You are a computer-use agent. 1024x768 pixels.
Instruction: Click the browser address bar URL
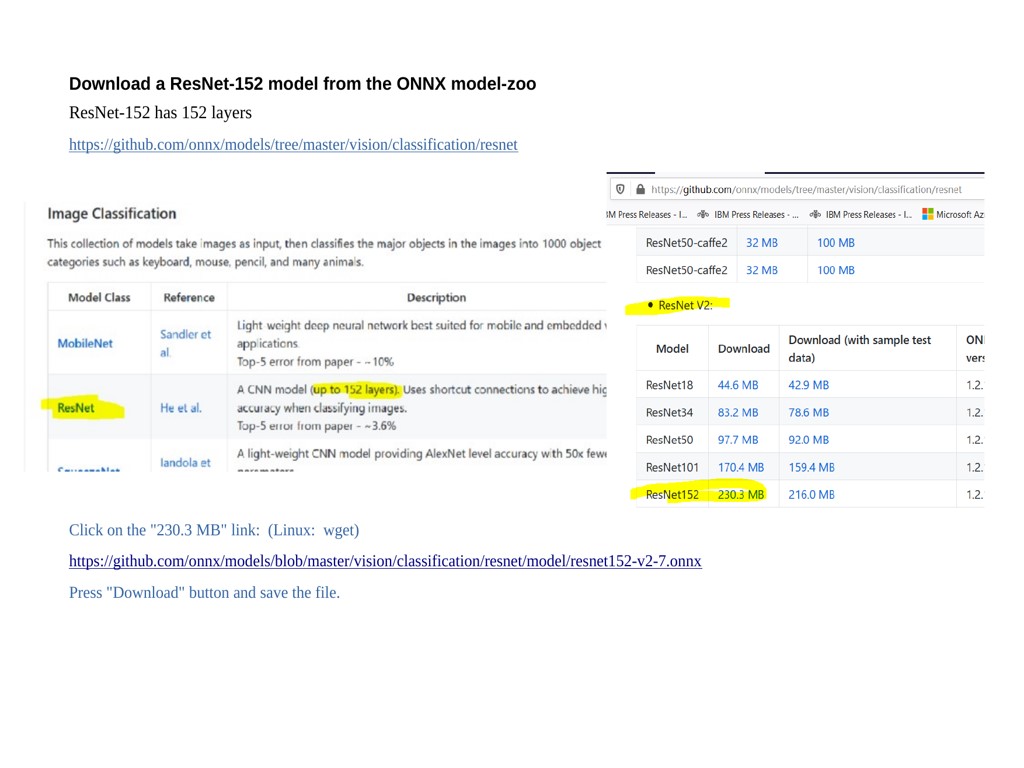click(x=806, y=189)
